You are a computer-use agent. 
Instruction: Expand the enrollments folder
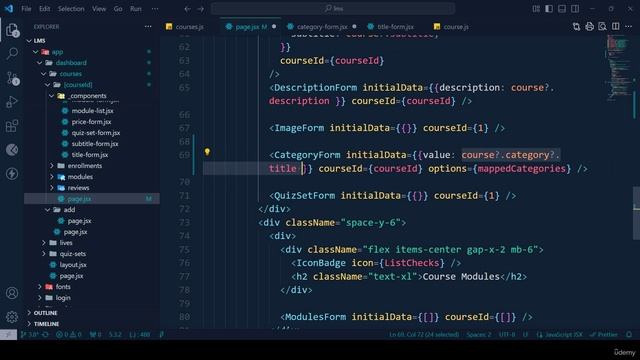pyautogui.click(x=52, y=166)
